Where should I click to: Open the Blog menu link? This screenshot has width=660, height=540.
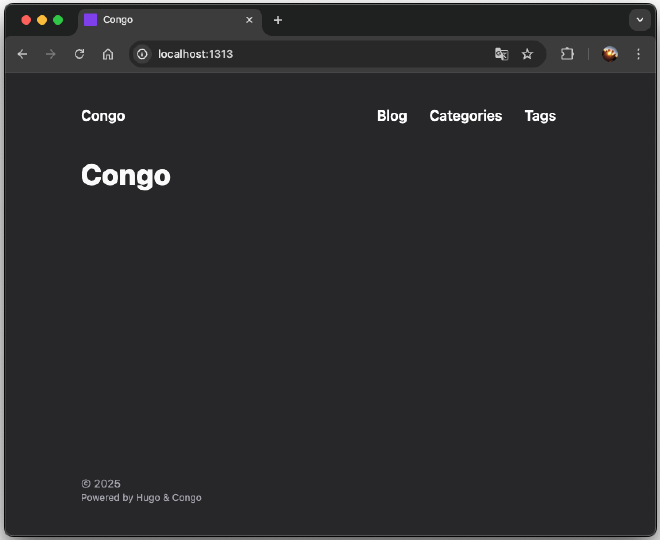coord(392,116)
